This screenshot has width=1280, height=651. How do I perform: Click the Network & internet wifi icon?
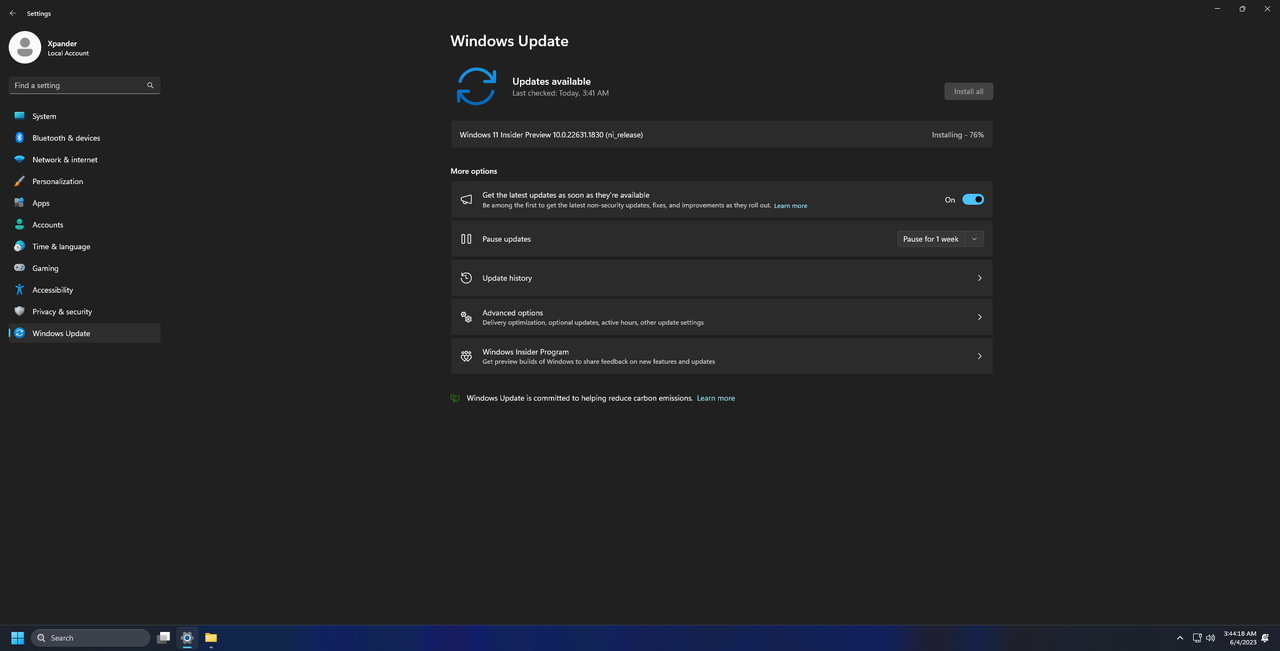pos(19,160)
